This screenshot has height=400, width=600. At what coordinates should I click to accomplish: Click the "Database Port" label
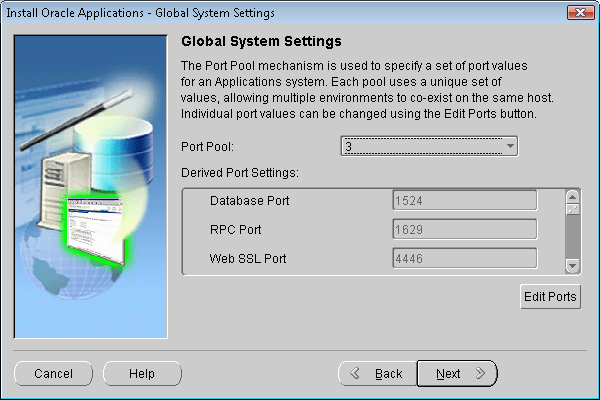point(249,201)
